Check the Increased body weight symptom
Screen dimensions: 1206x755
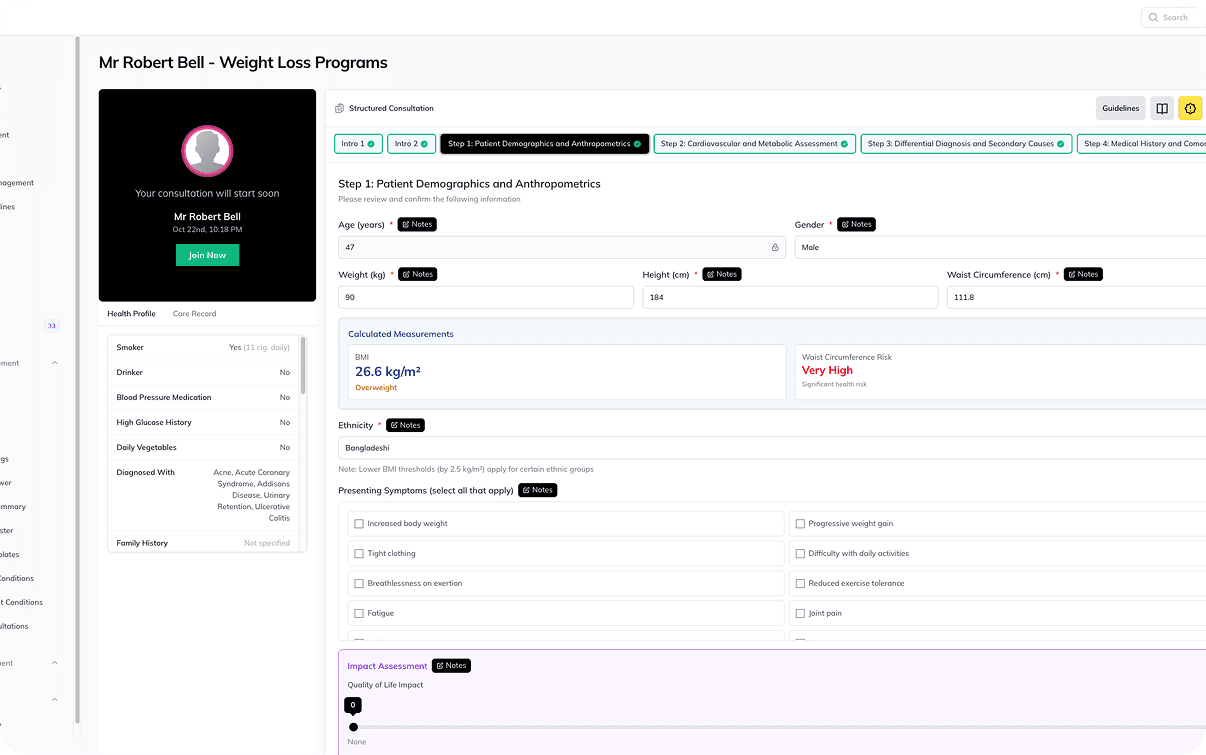(x=359, y=523)
